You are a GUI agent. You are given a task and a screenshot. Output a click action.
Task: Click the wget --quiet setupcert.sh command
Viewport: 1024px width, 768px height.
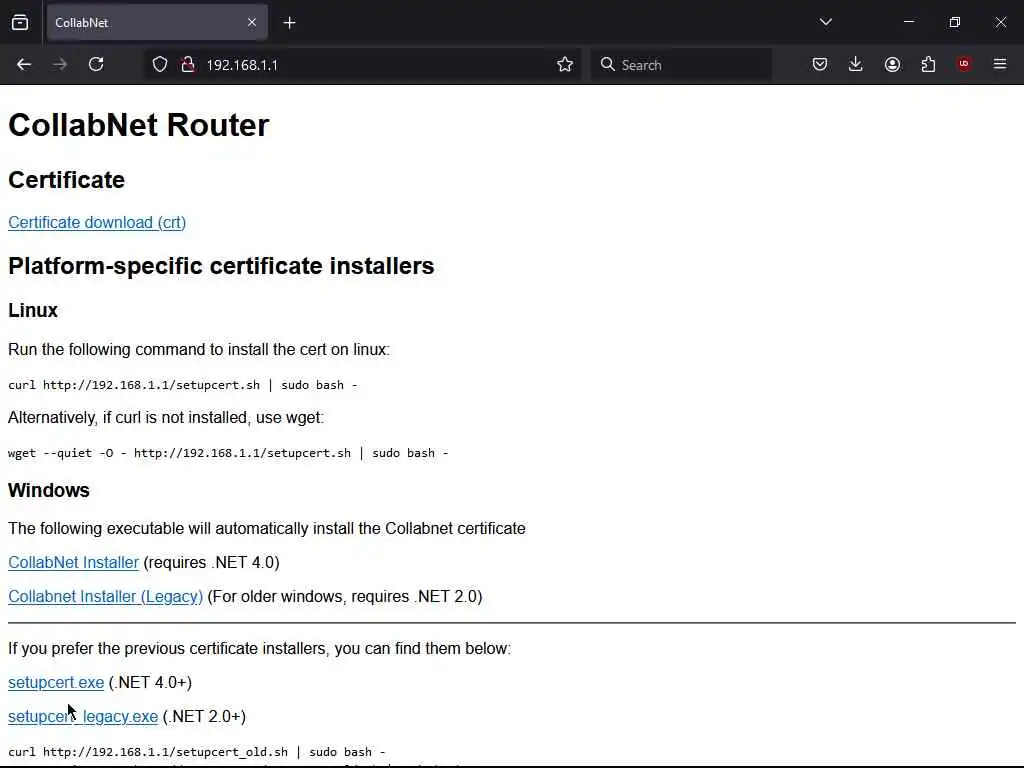[228, 453]
